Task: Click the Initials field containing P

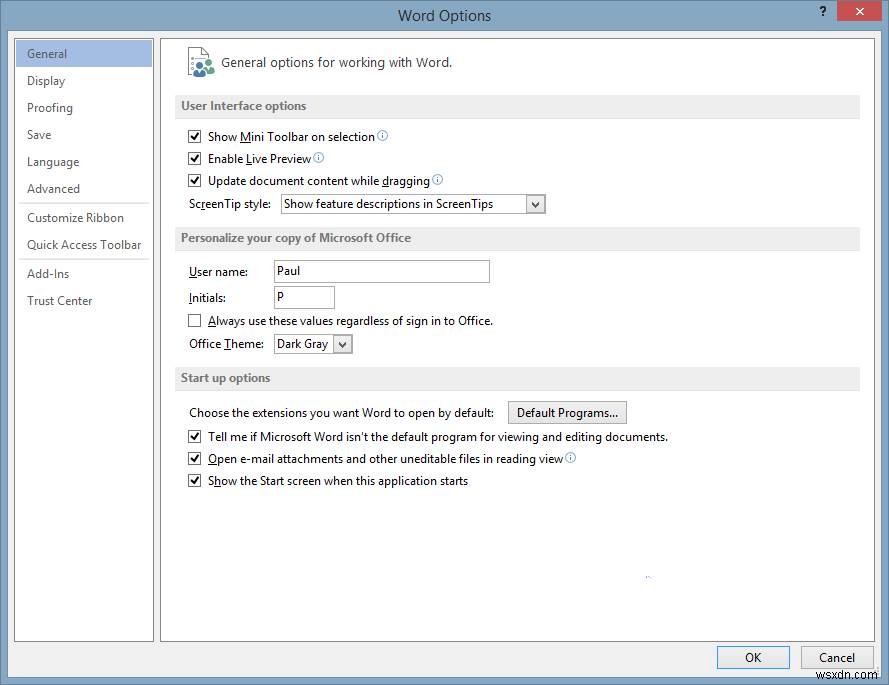Action: (304, 297)
